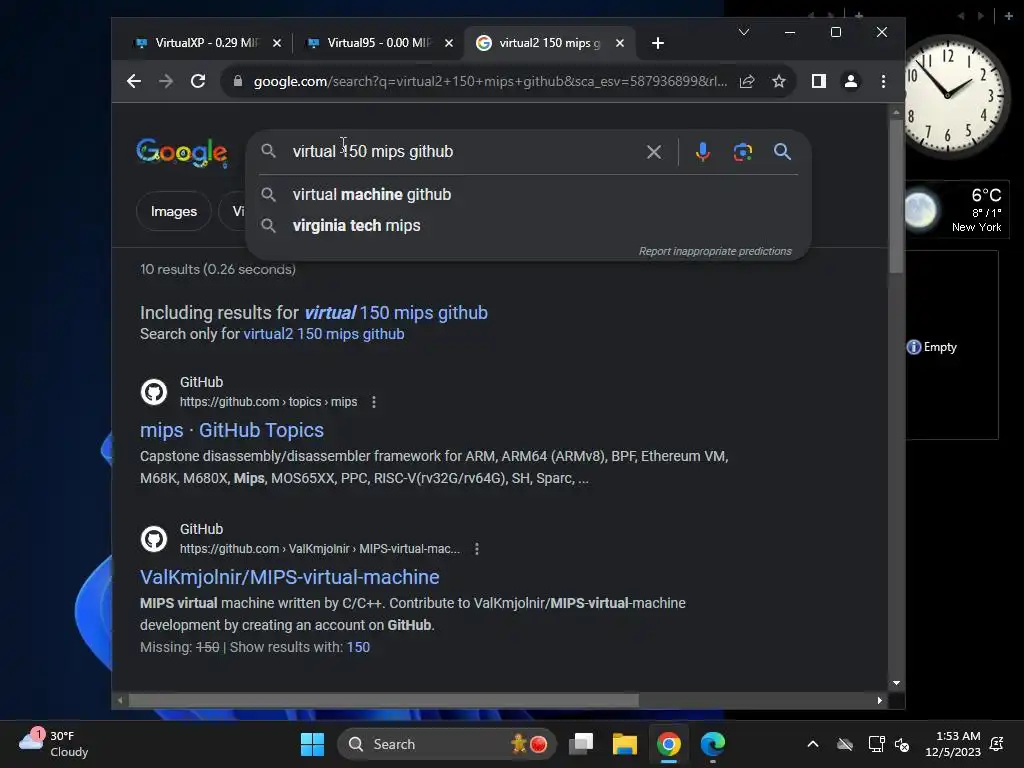Filter results by Images
The image size is (1024, 768).
coord(174,212)
